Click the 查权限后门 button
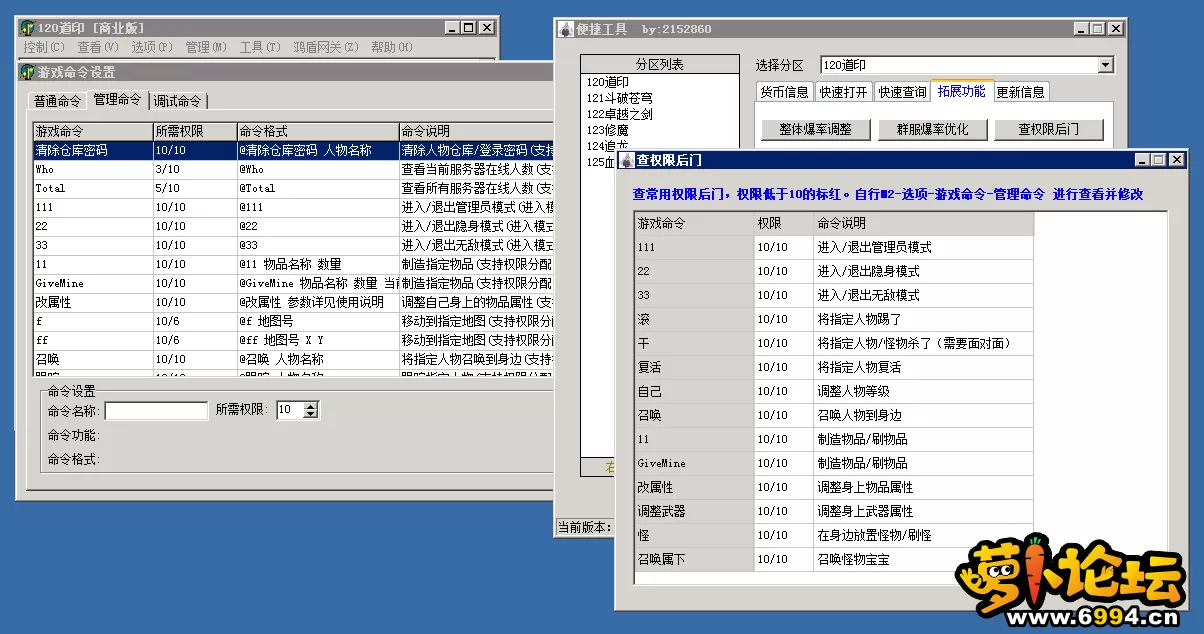Viewport: 1204px width, 634px height. 1048,129
